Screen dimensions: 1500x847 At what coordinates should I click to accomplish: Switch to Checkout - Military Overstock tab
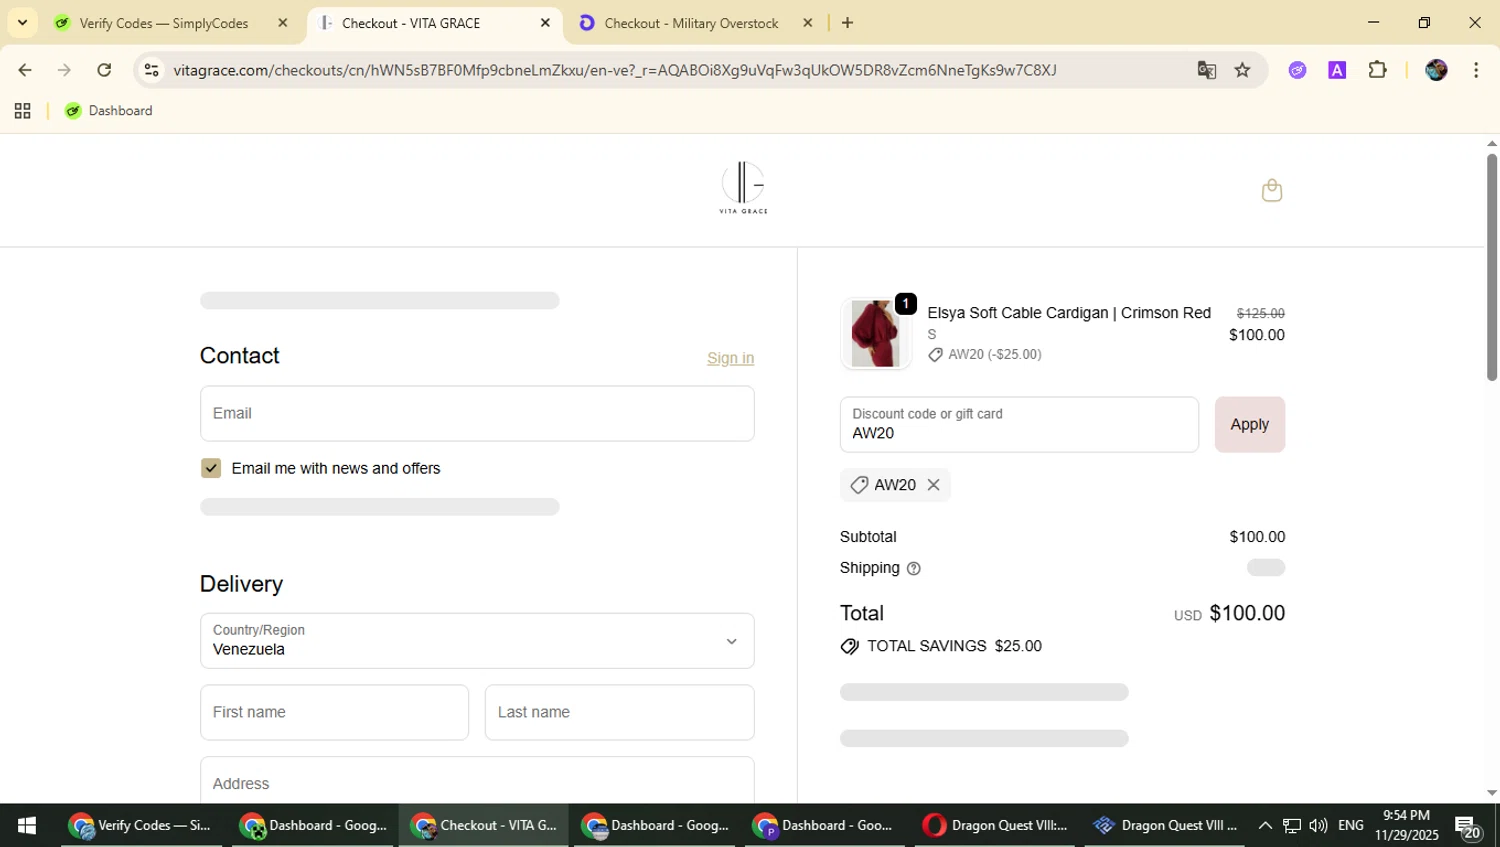(690, 23)
